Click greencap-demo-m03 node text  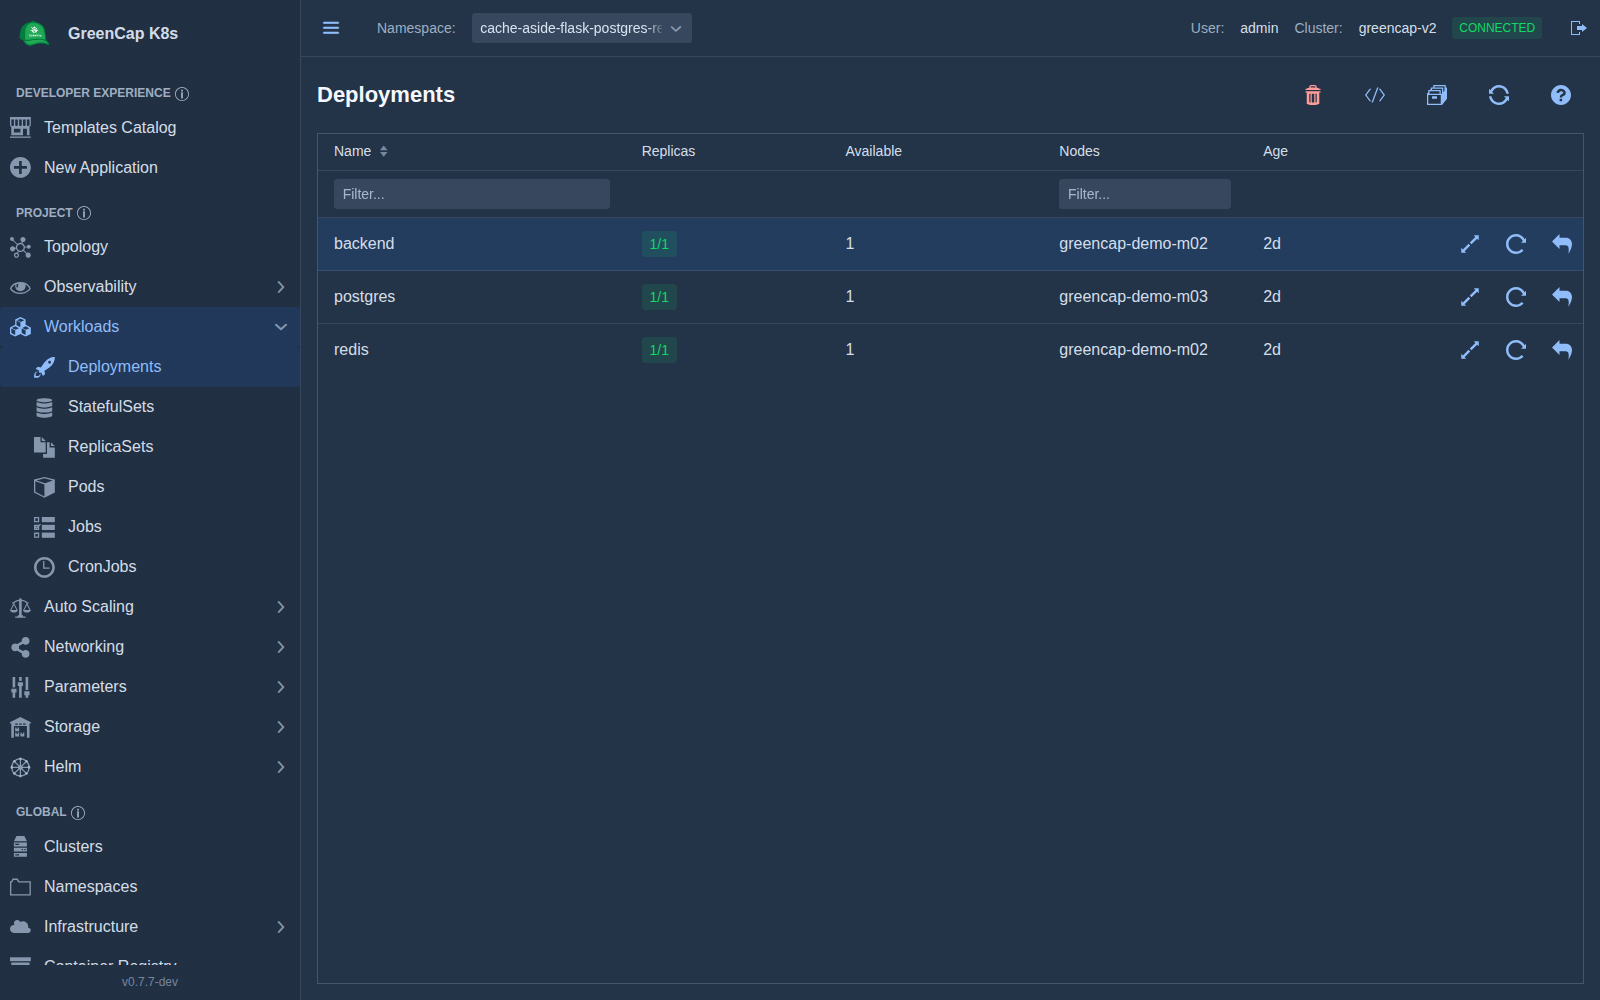pyautogui.click(x=1133, y=297)
